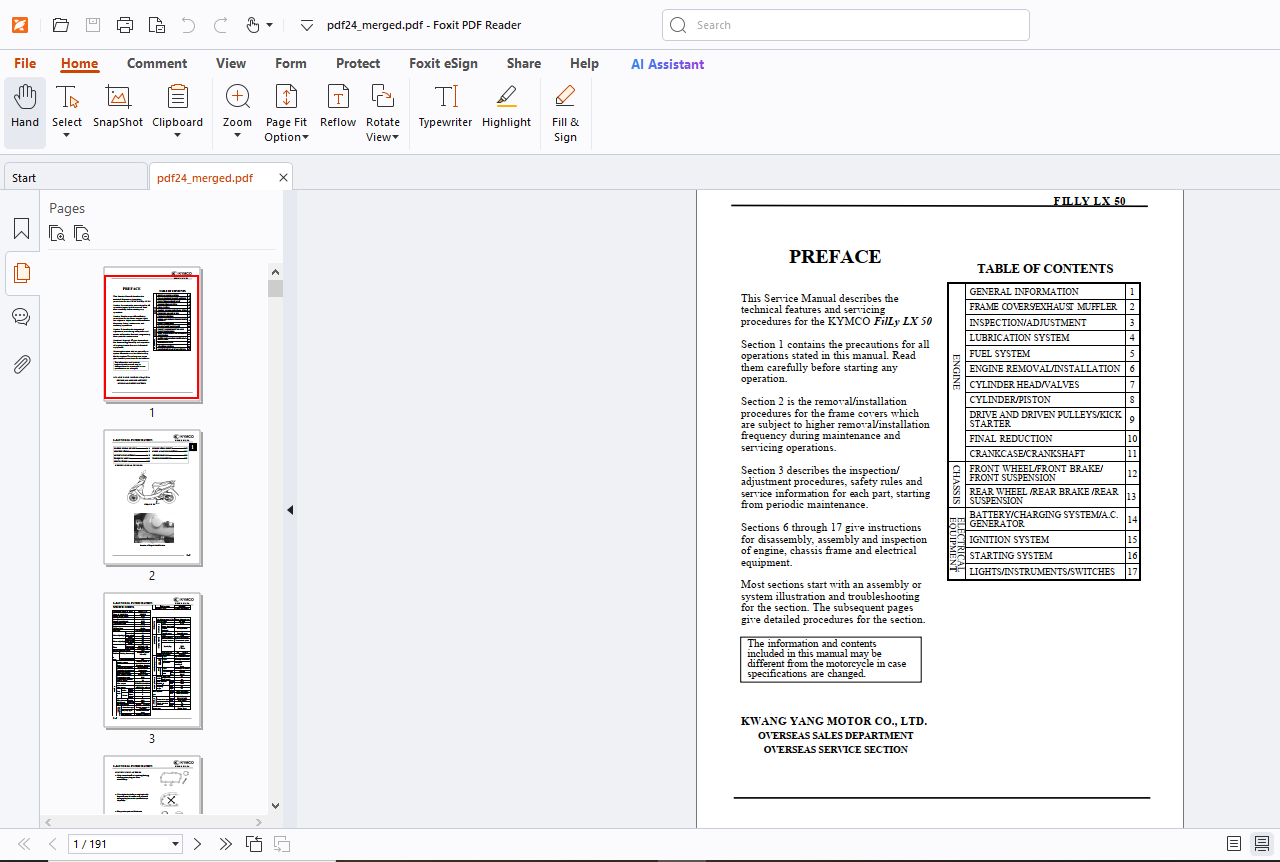
Task: Switch to the Protect ribbon tab
Action: point(358,63)
